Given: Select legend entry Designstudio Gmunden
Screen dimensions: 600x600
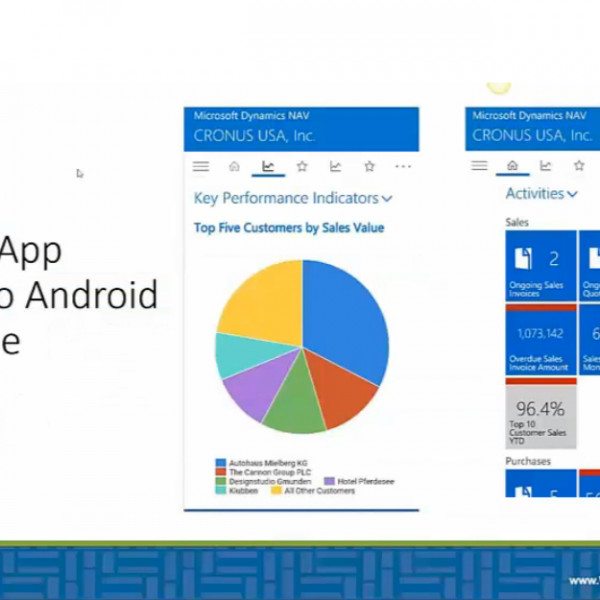Looking at the screenshot, I should (x=264, y=481).
